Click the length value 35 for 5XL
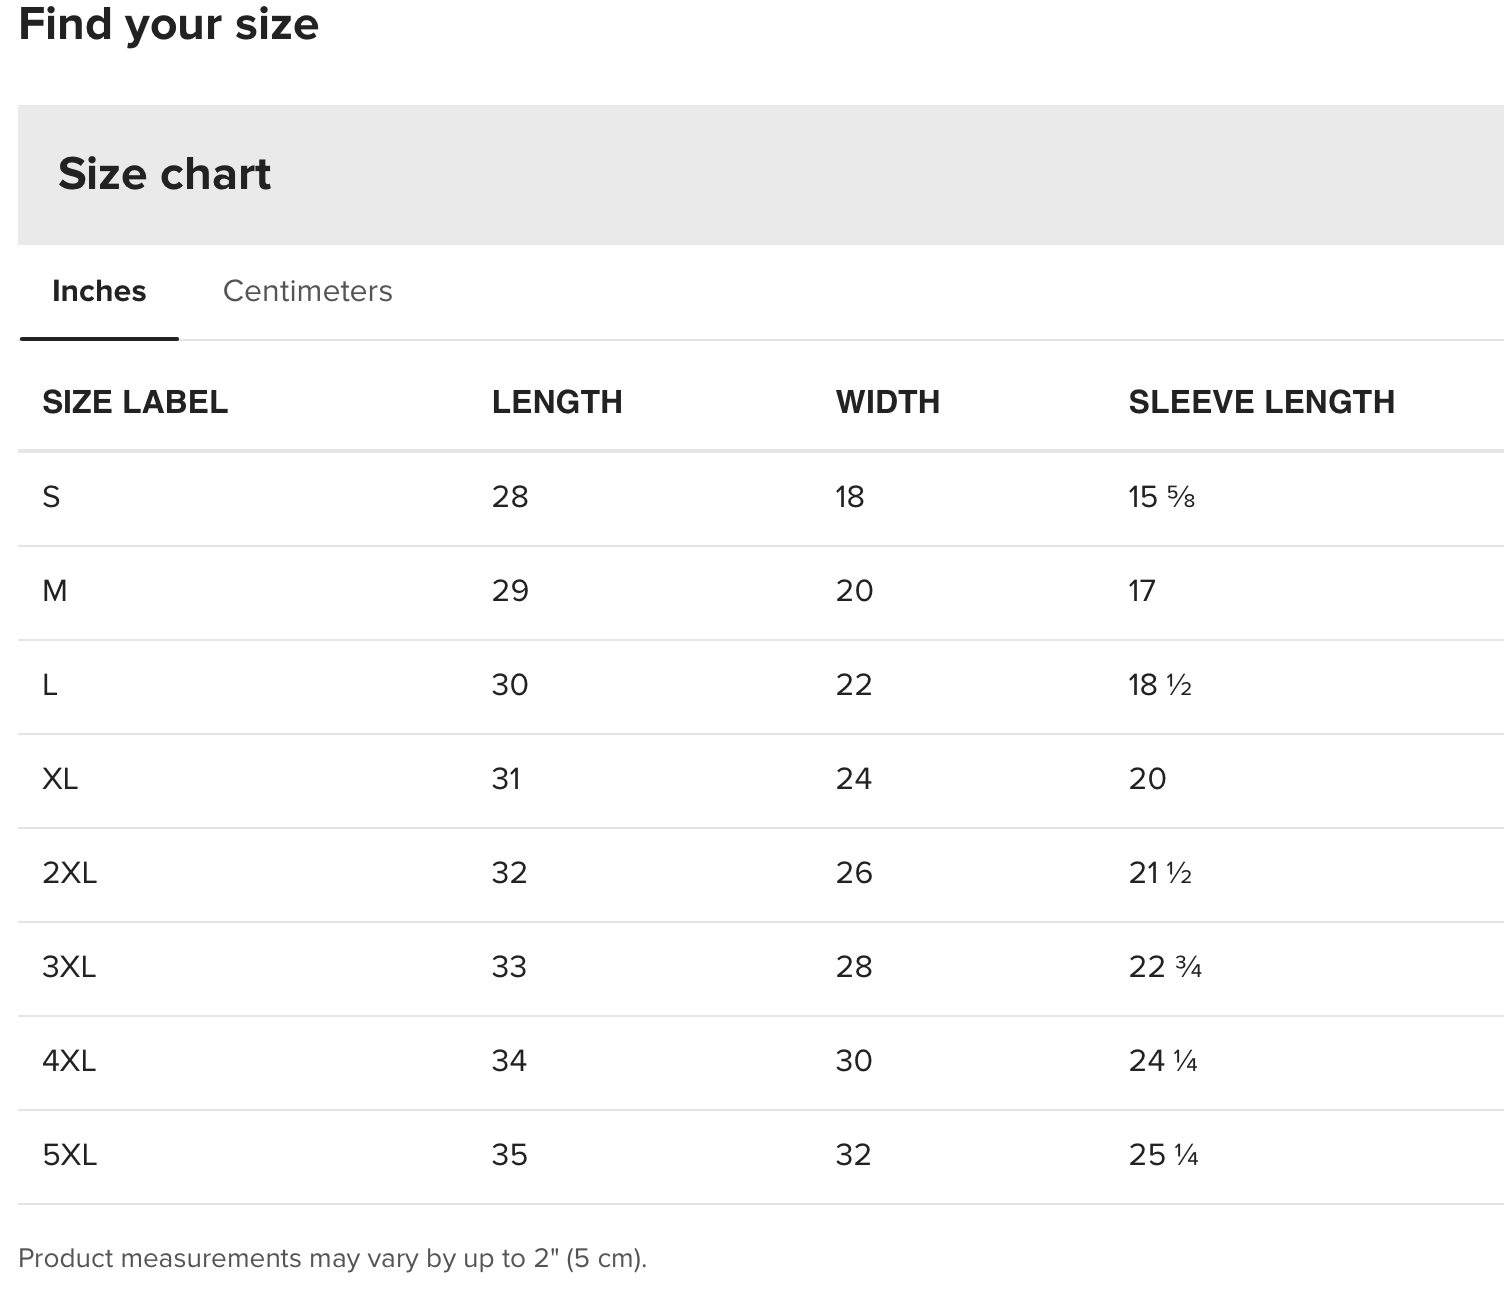Screen dimensions: 1504x1298 (509, 1155)
